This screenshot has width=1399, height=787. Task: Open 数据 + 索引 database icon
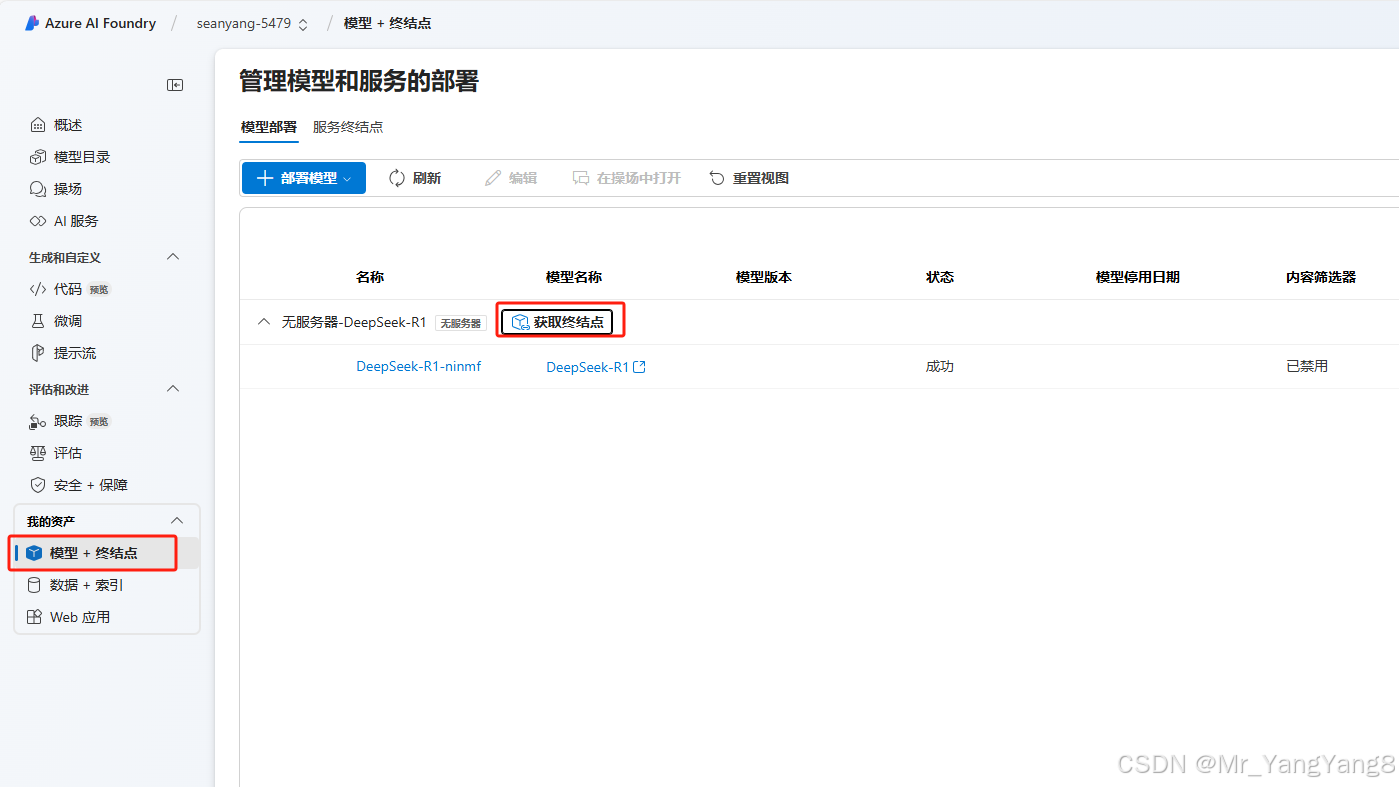[34, 585]
